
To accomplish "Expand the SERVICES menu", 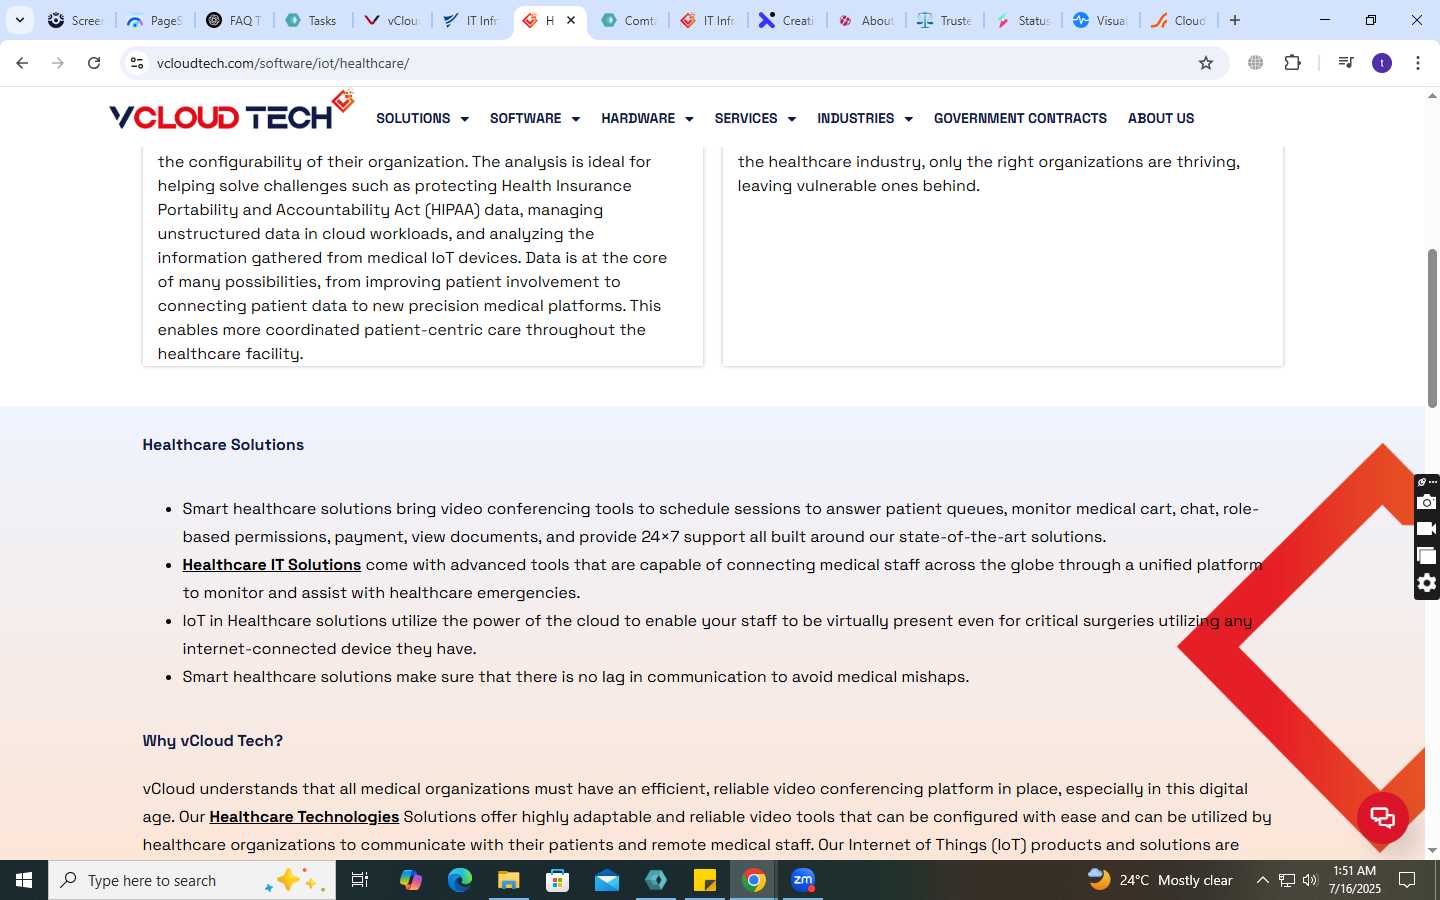I will (755, 118).
